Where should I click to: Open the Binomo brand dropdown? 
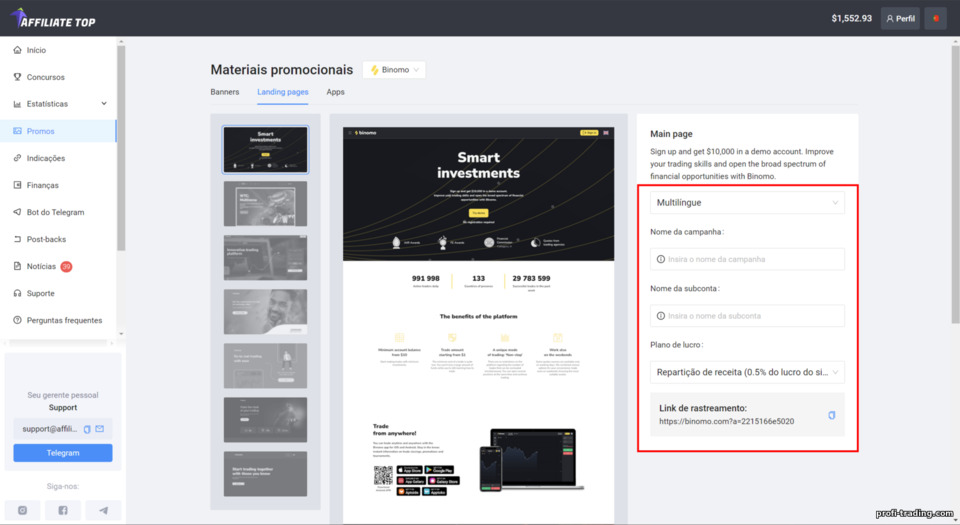coord(394,70)
